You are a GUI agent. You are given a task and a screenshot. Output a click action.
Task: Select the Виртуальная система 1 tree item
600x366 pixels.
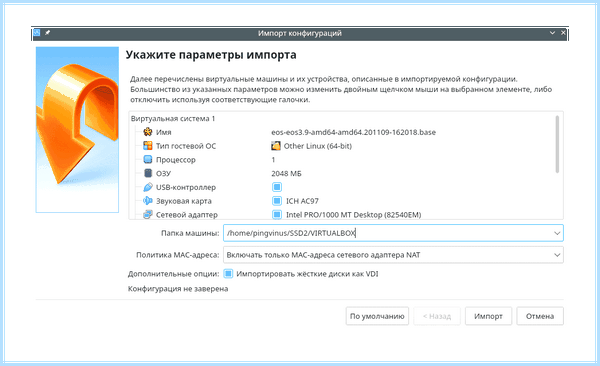173,119
